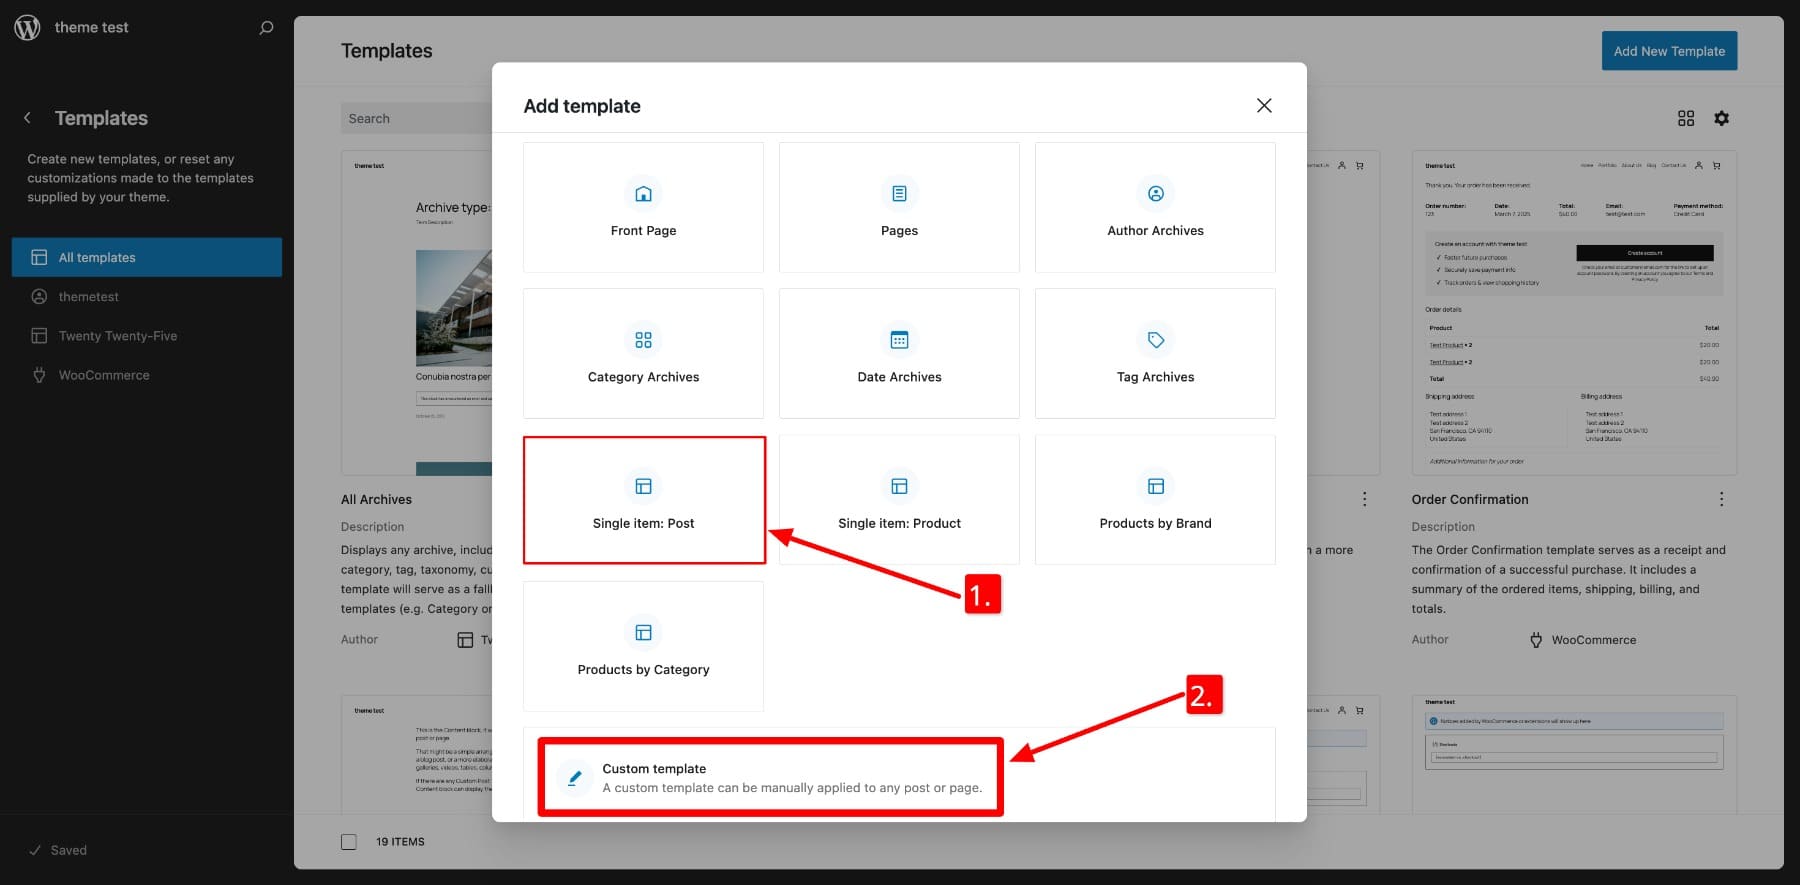Open the site search magnifier icon
The width and height of the screenshot is (1800, 885).
coord(266,28)
